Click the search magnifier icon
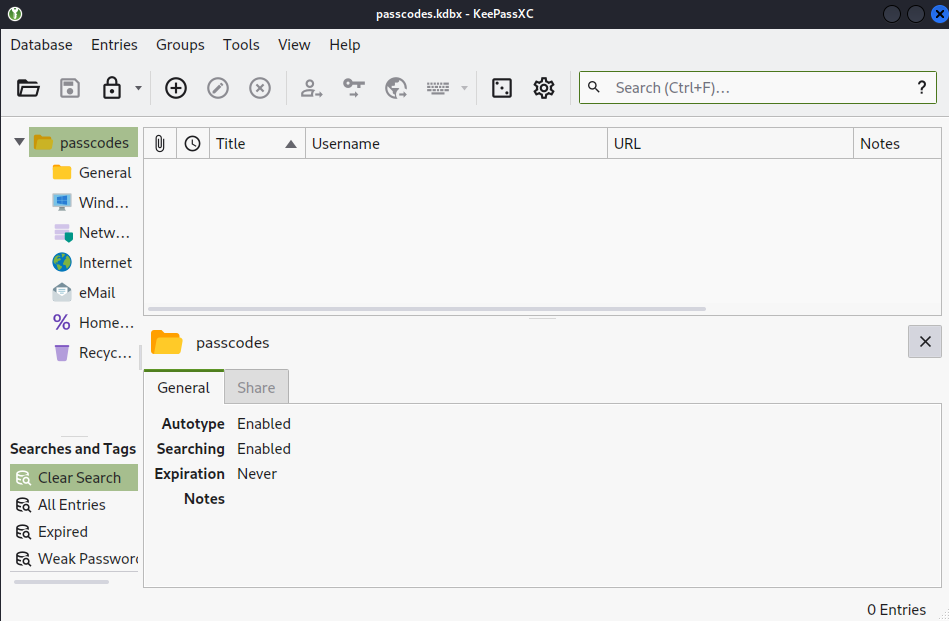Viewport: 949px width, 621px height. pyautogui.click(x=594, y=87)
